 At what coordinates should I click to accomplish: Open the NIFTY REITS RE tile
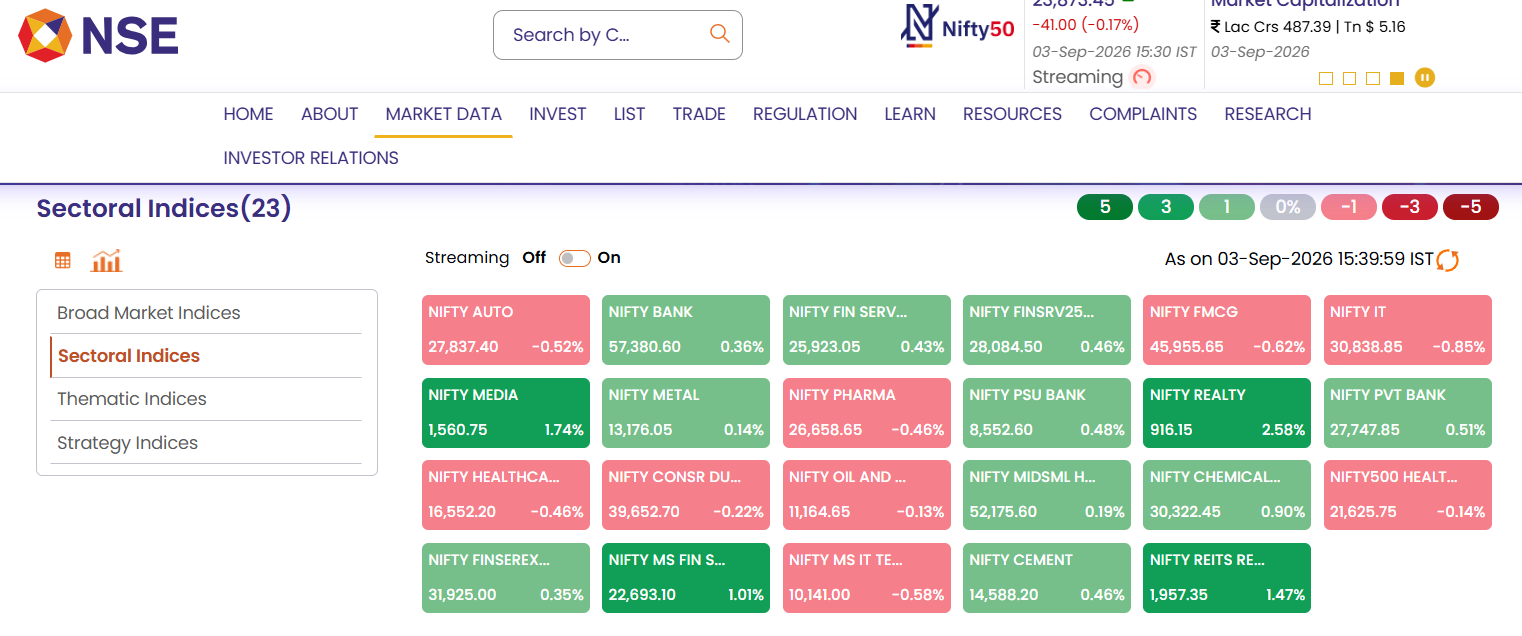pyautogui.click(x=1227, y=578)
